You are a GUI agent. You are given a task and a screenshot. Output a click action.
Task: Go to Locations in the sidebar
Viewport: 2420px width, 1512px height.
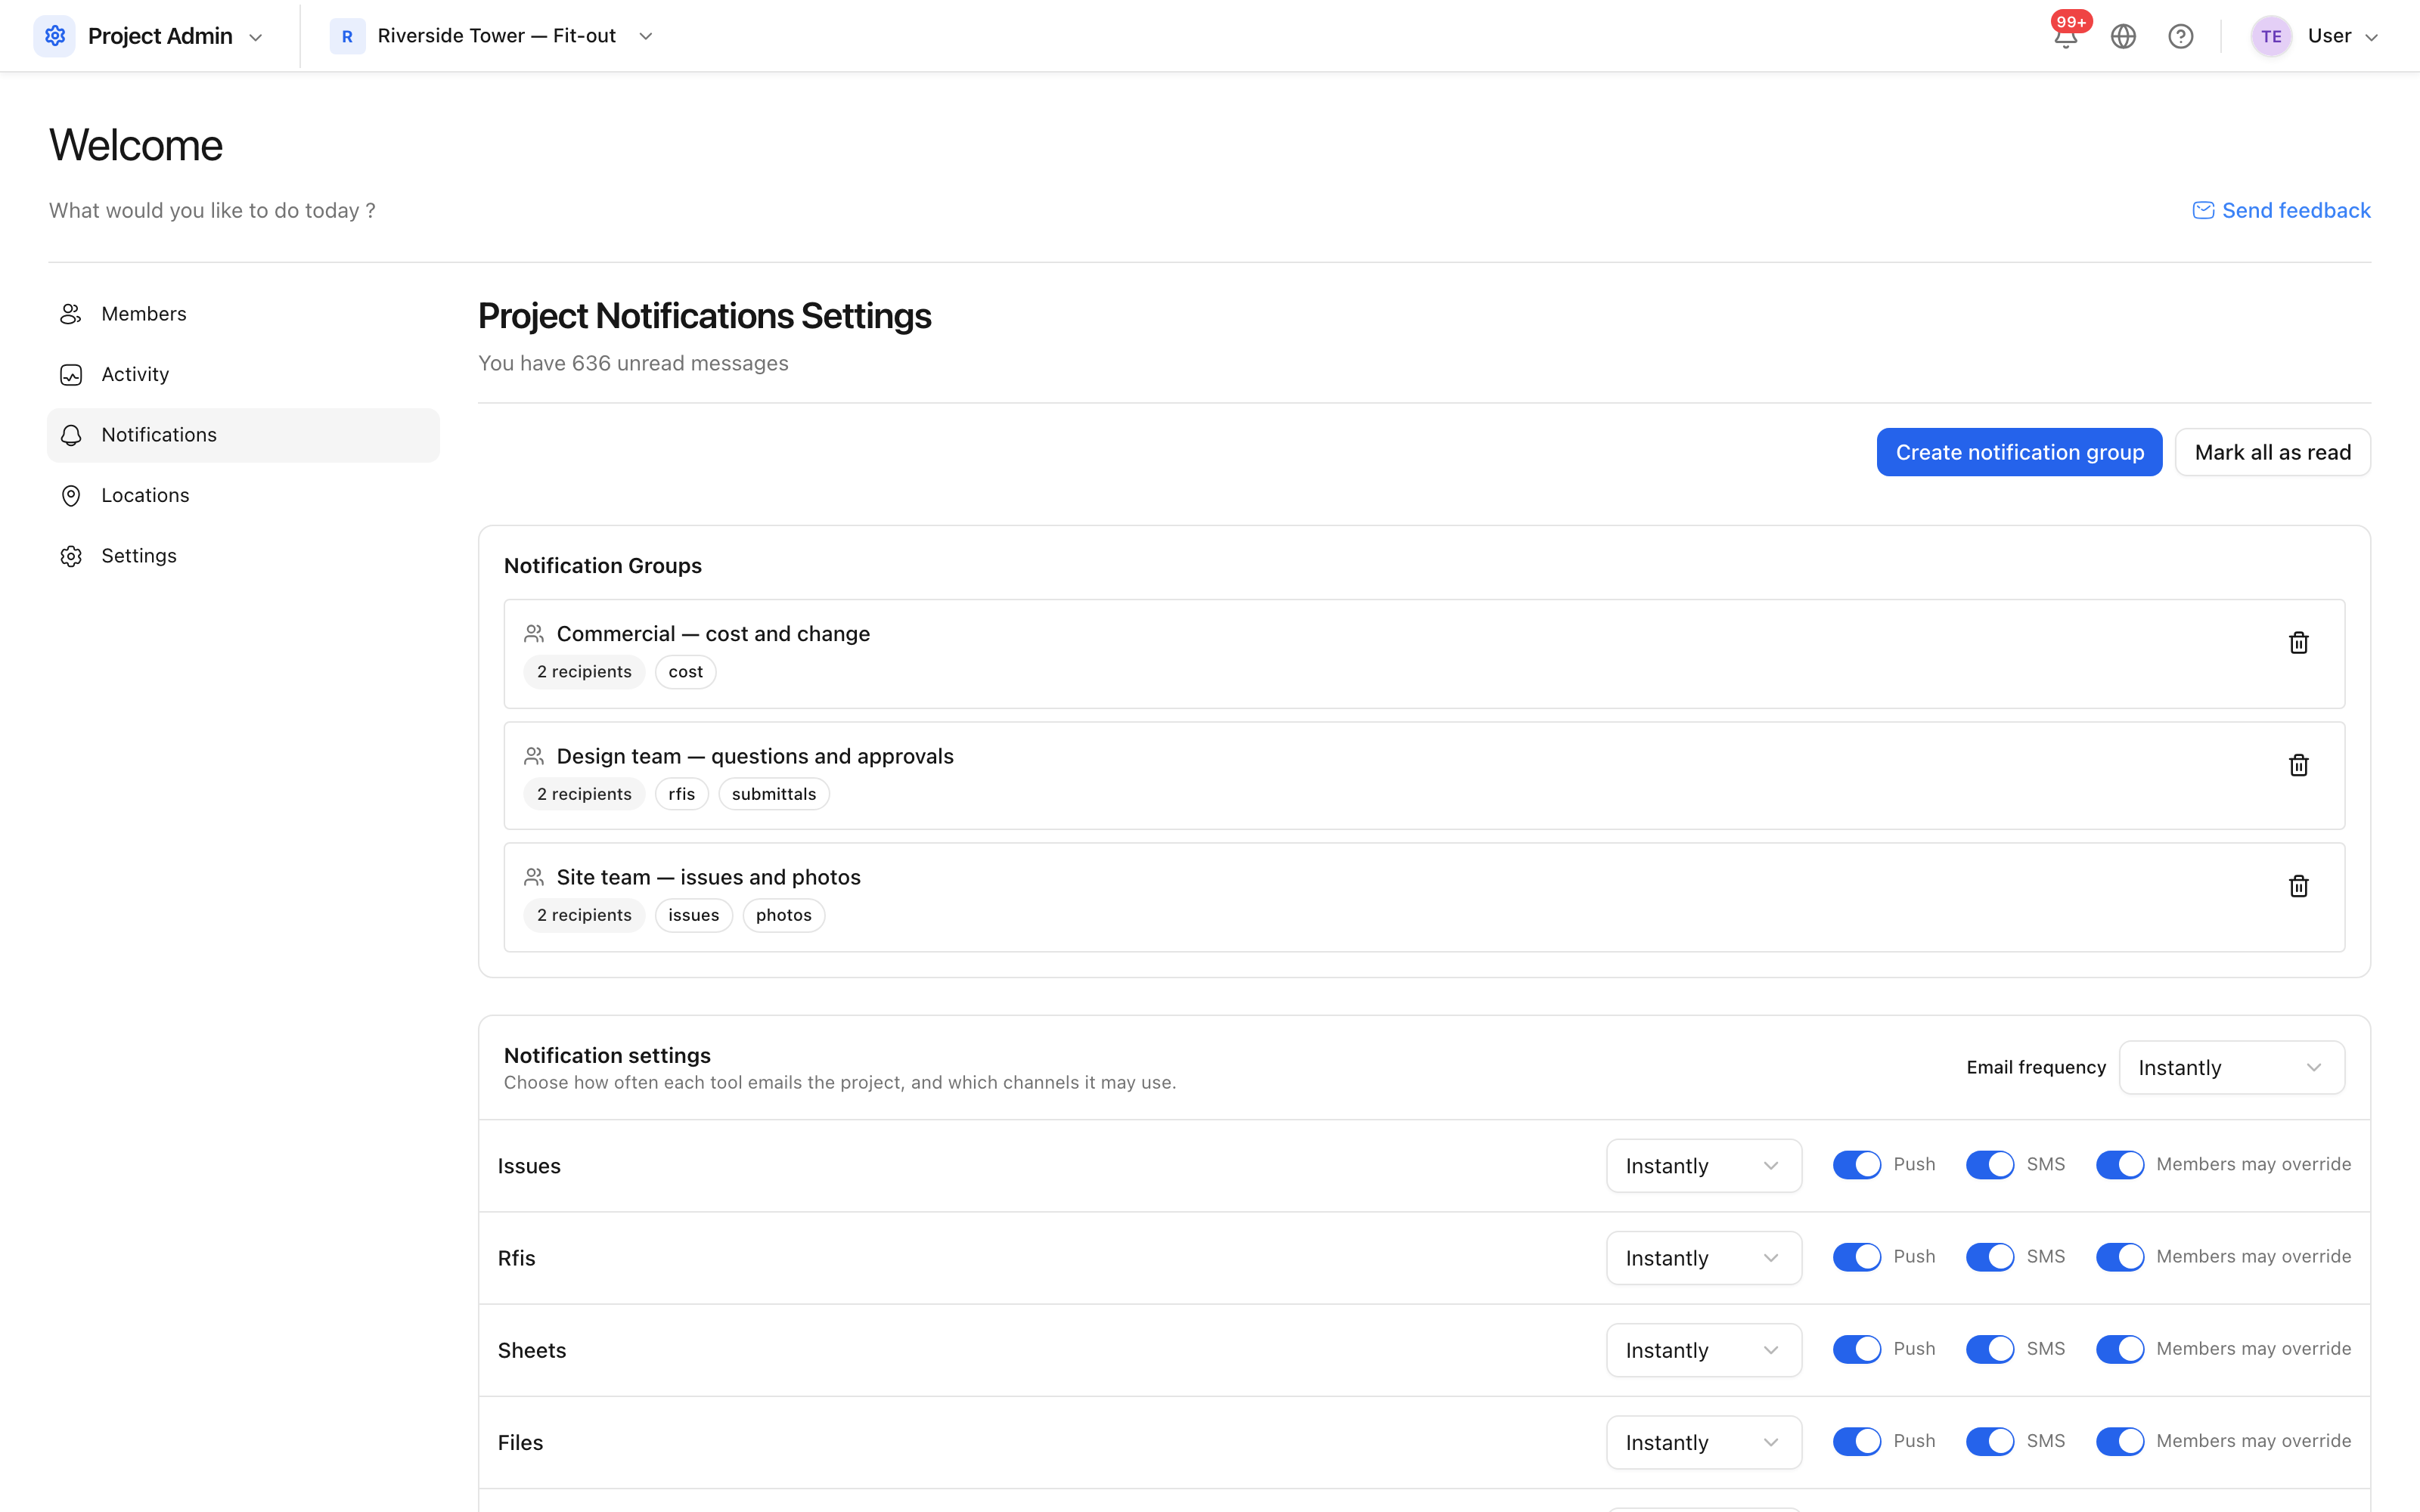point(243,496)
